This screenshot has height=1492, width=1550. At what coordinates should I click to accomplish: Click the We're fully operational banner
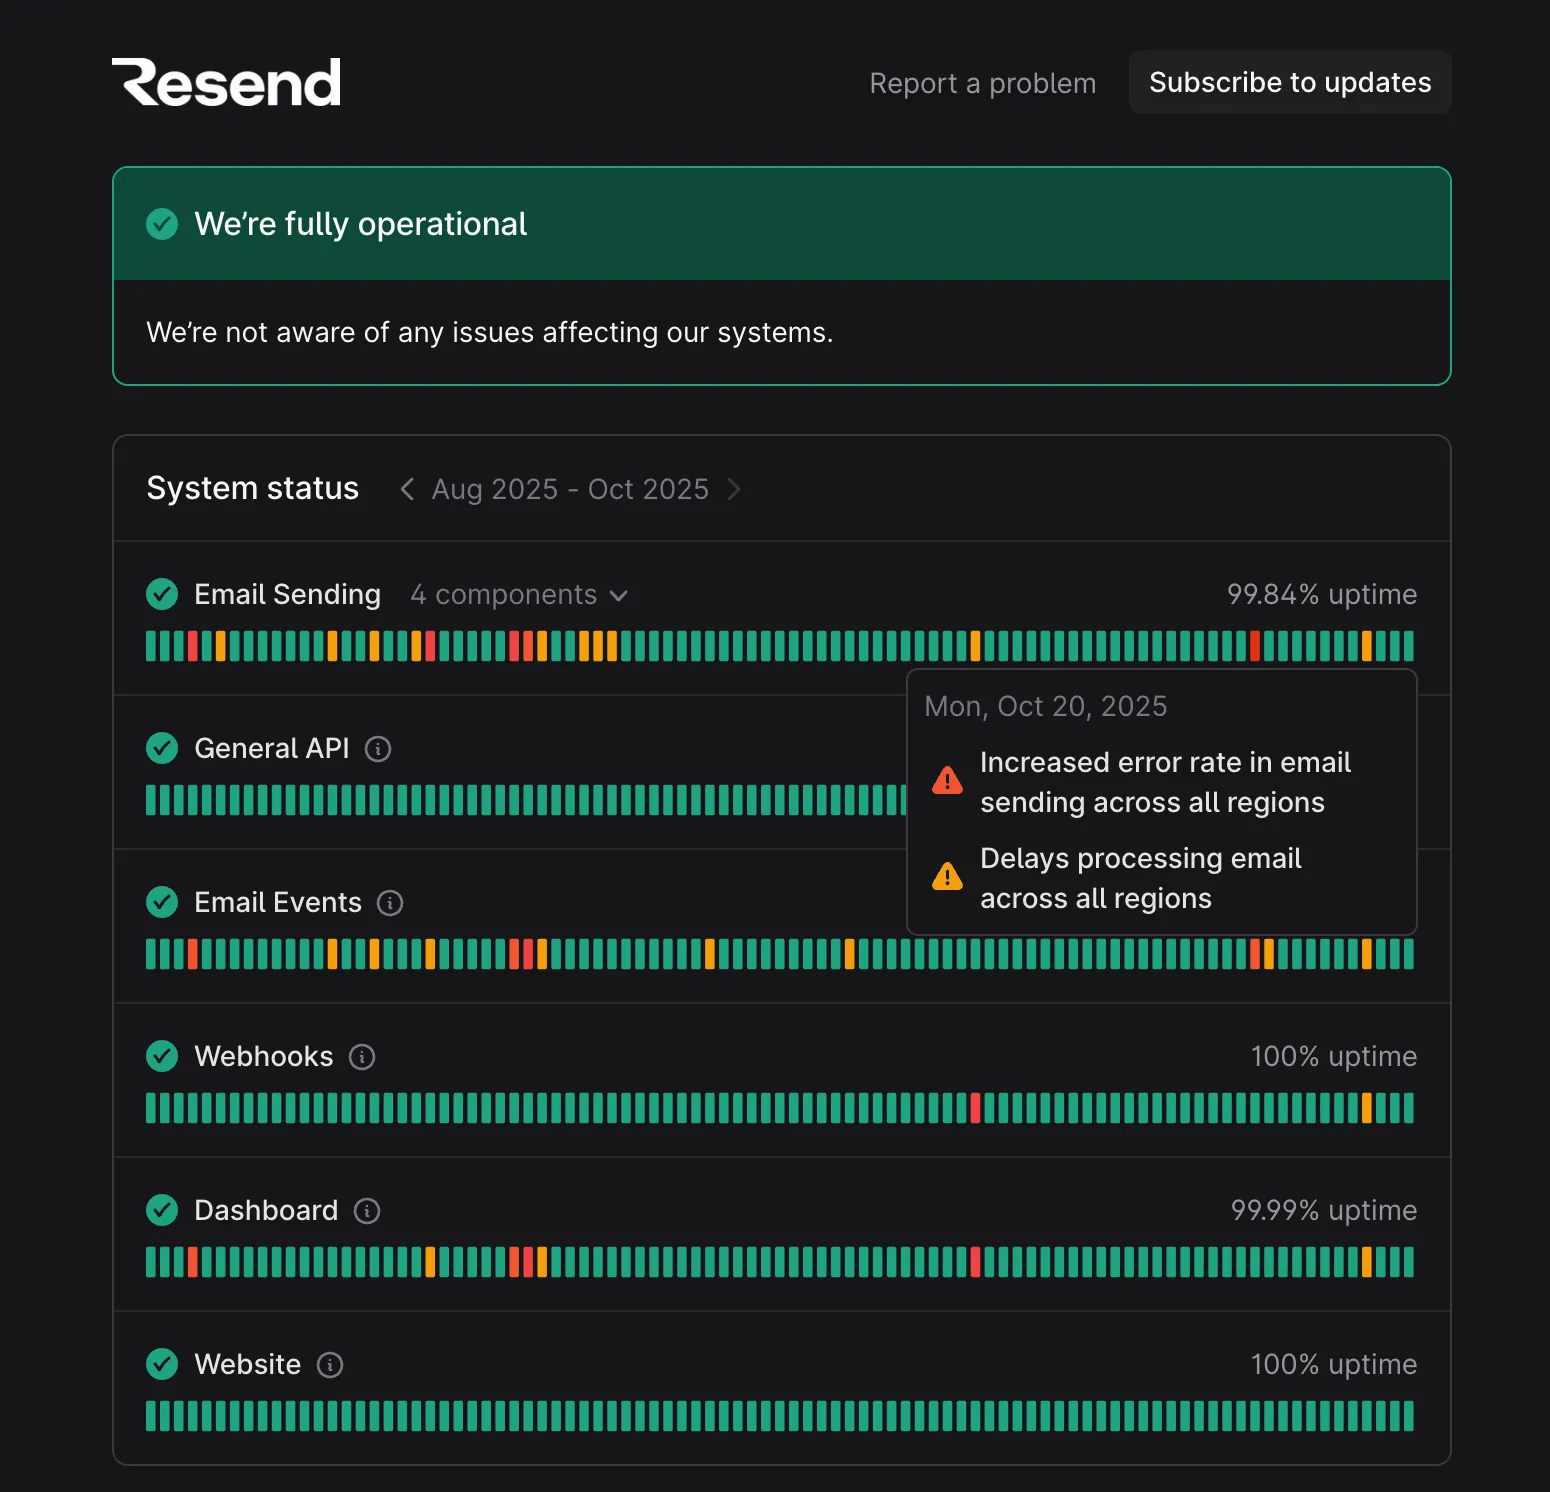coord(781,224)
